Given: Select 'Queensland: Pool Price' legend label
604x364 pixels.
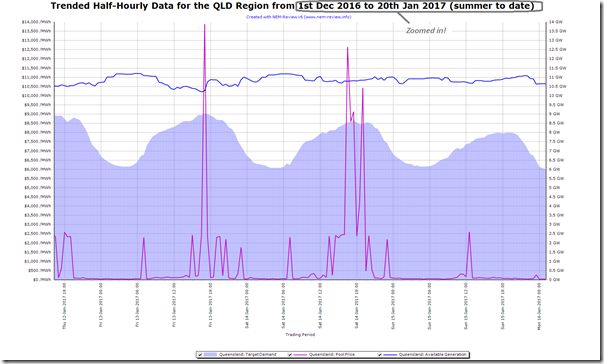Looking at the screenshot, I should tap(332, 354).
